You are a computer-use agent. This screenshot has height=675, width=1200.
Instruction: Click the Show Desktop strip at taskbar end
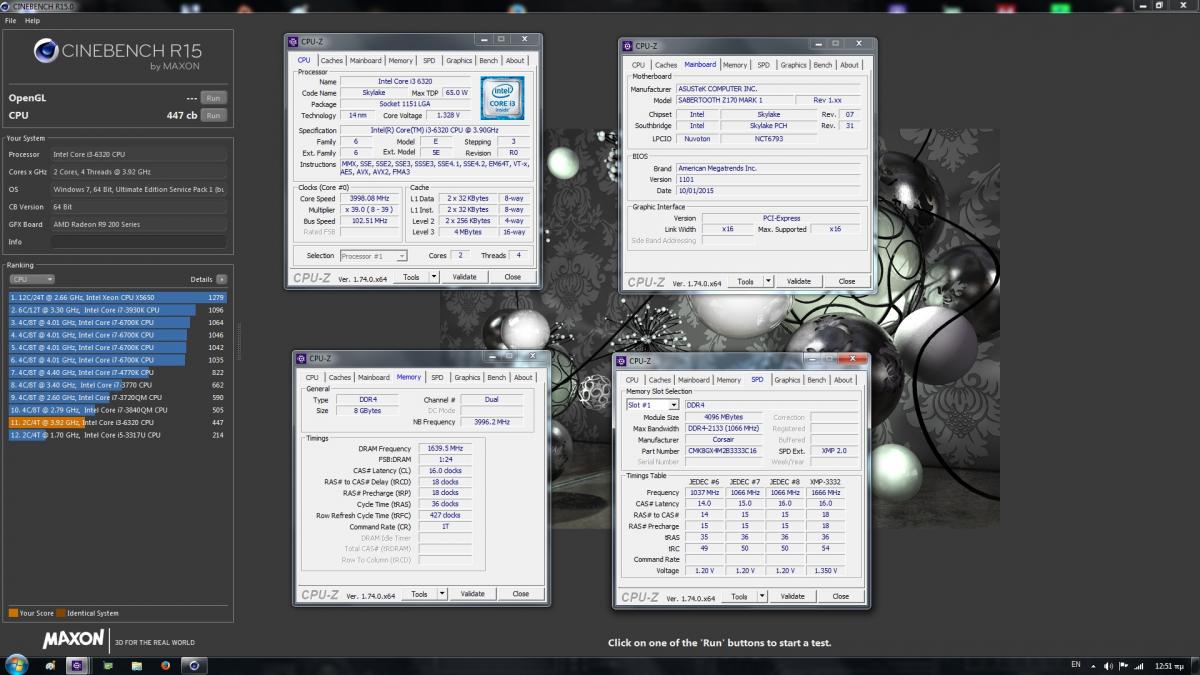(x=1194, y=664)
